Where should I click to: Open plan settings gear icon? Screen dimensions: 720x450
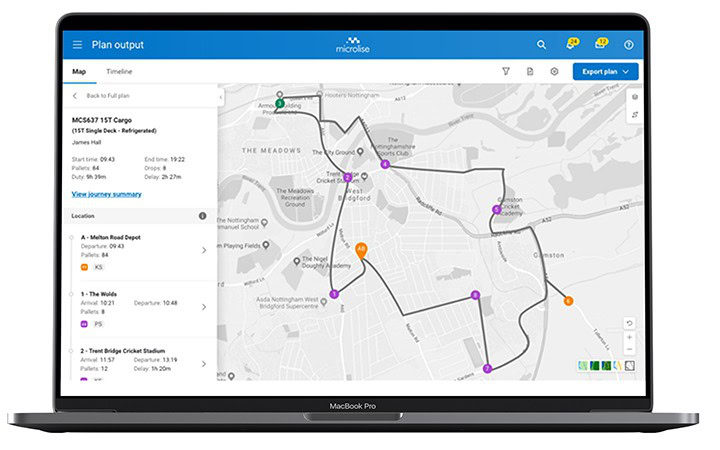tap(554, 72)
